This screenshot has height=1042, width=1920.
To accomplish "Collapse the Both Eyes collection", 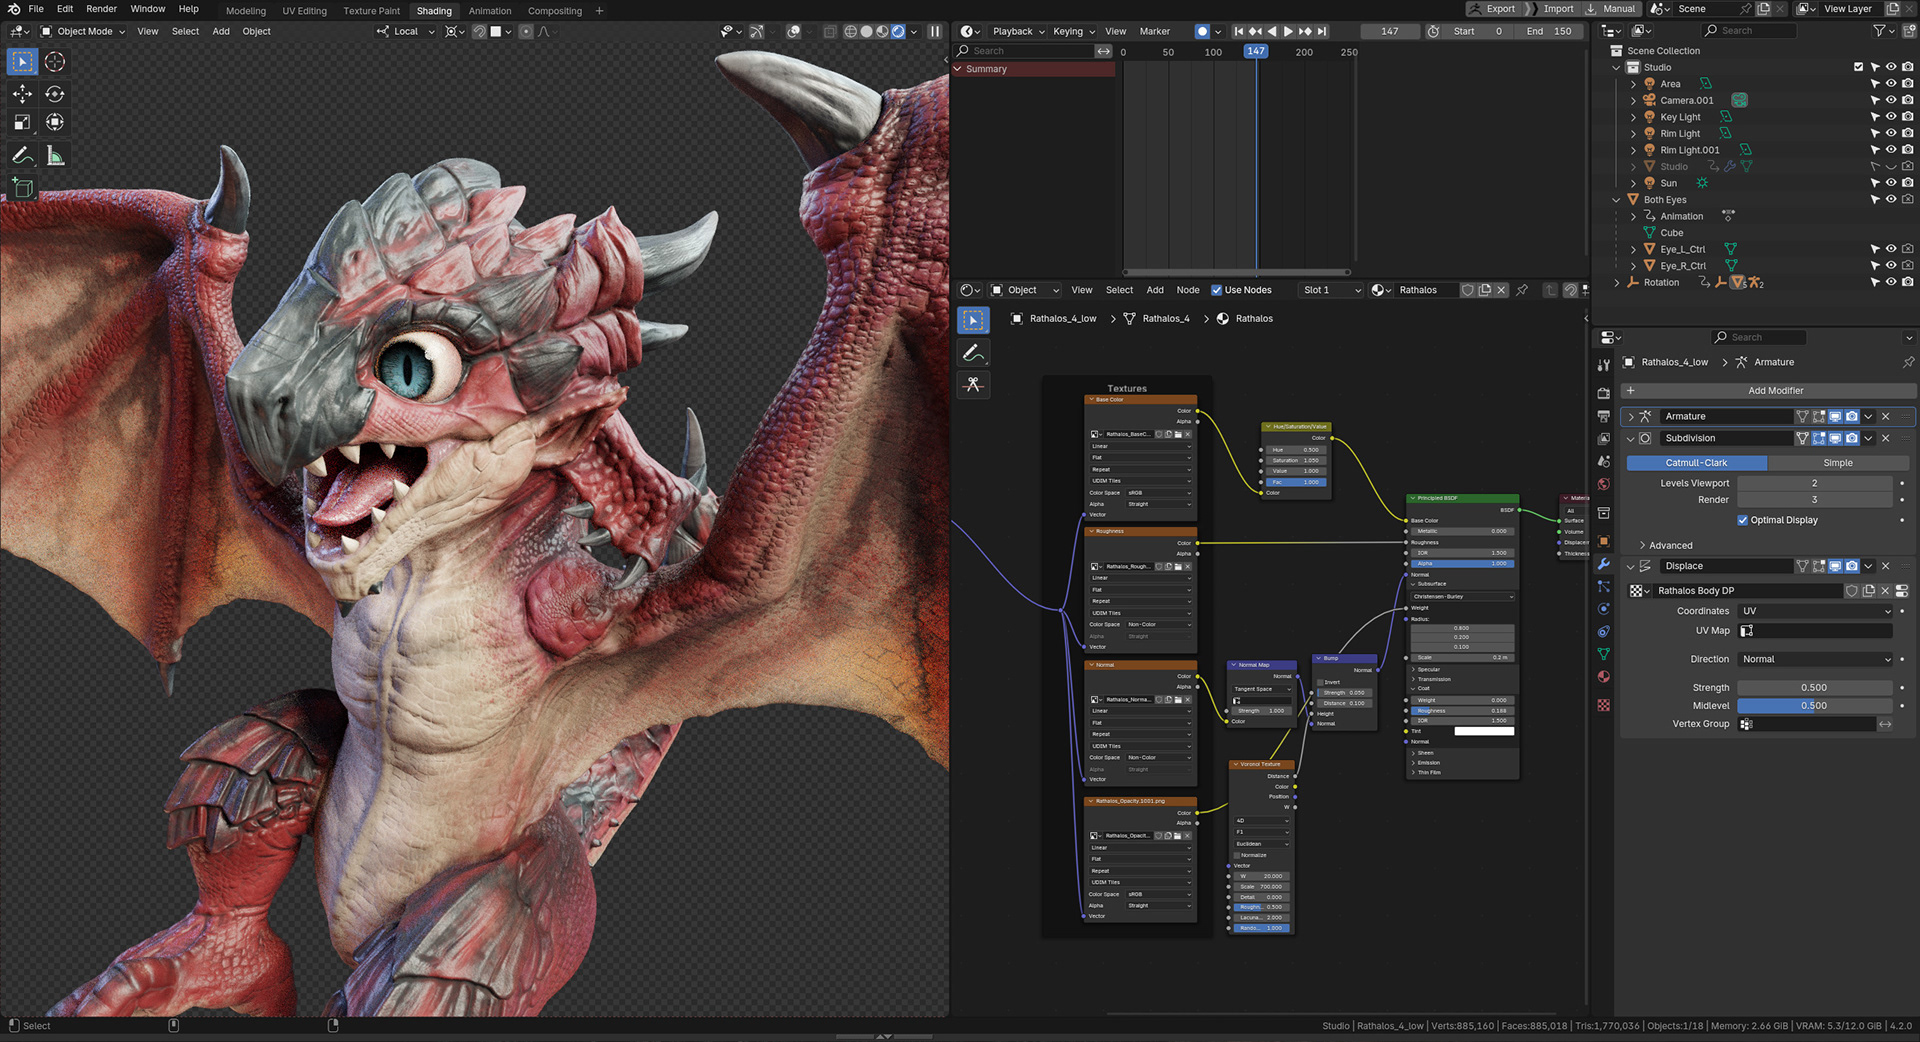I will tap(1617, 200).
